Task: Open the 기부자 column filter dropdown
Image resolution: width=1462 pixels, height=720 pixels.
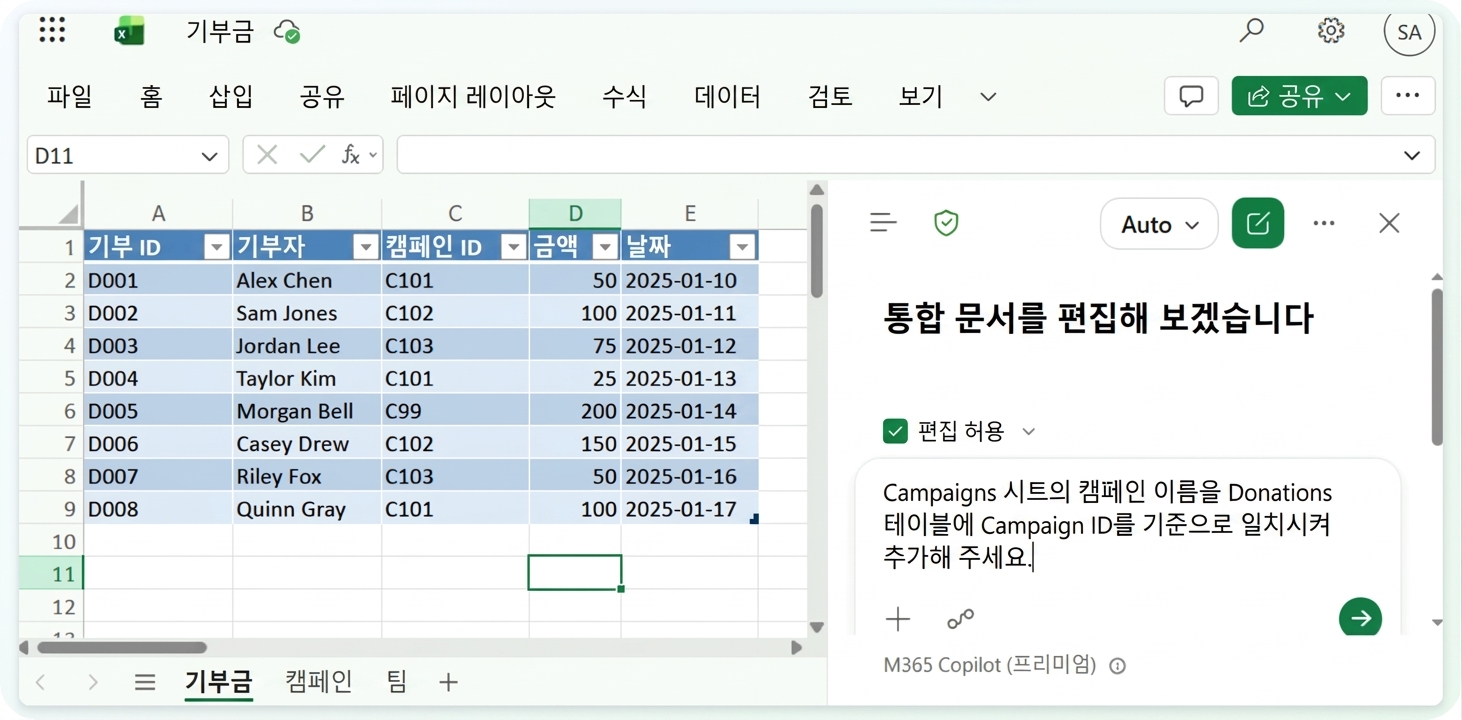Action: [x=366, y=247]
